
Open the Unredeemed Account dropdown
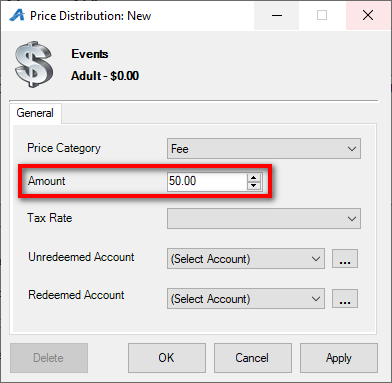click(x=246, y=259)
